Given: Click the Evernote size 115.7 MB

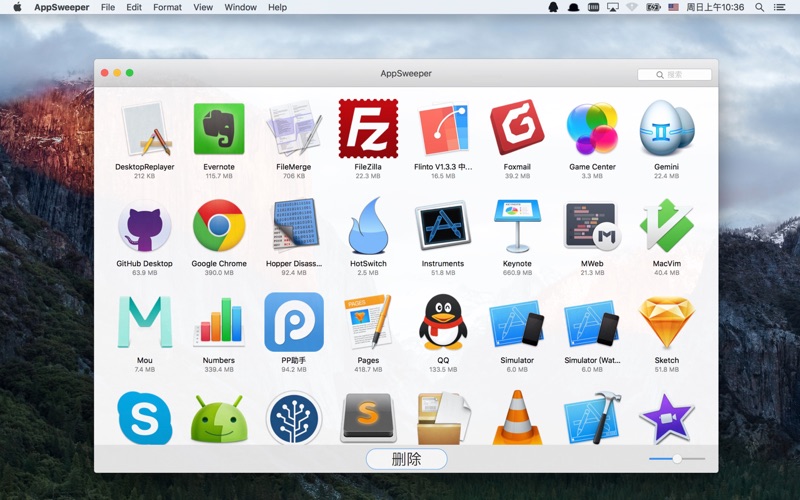Looking at the screenshot, I should coord(219,176).
